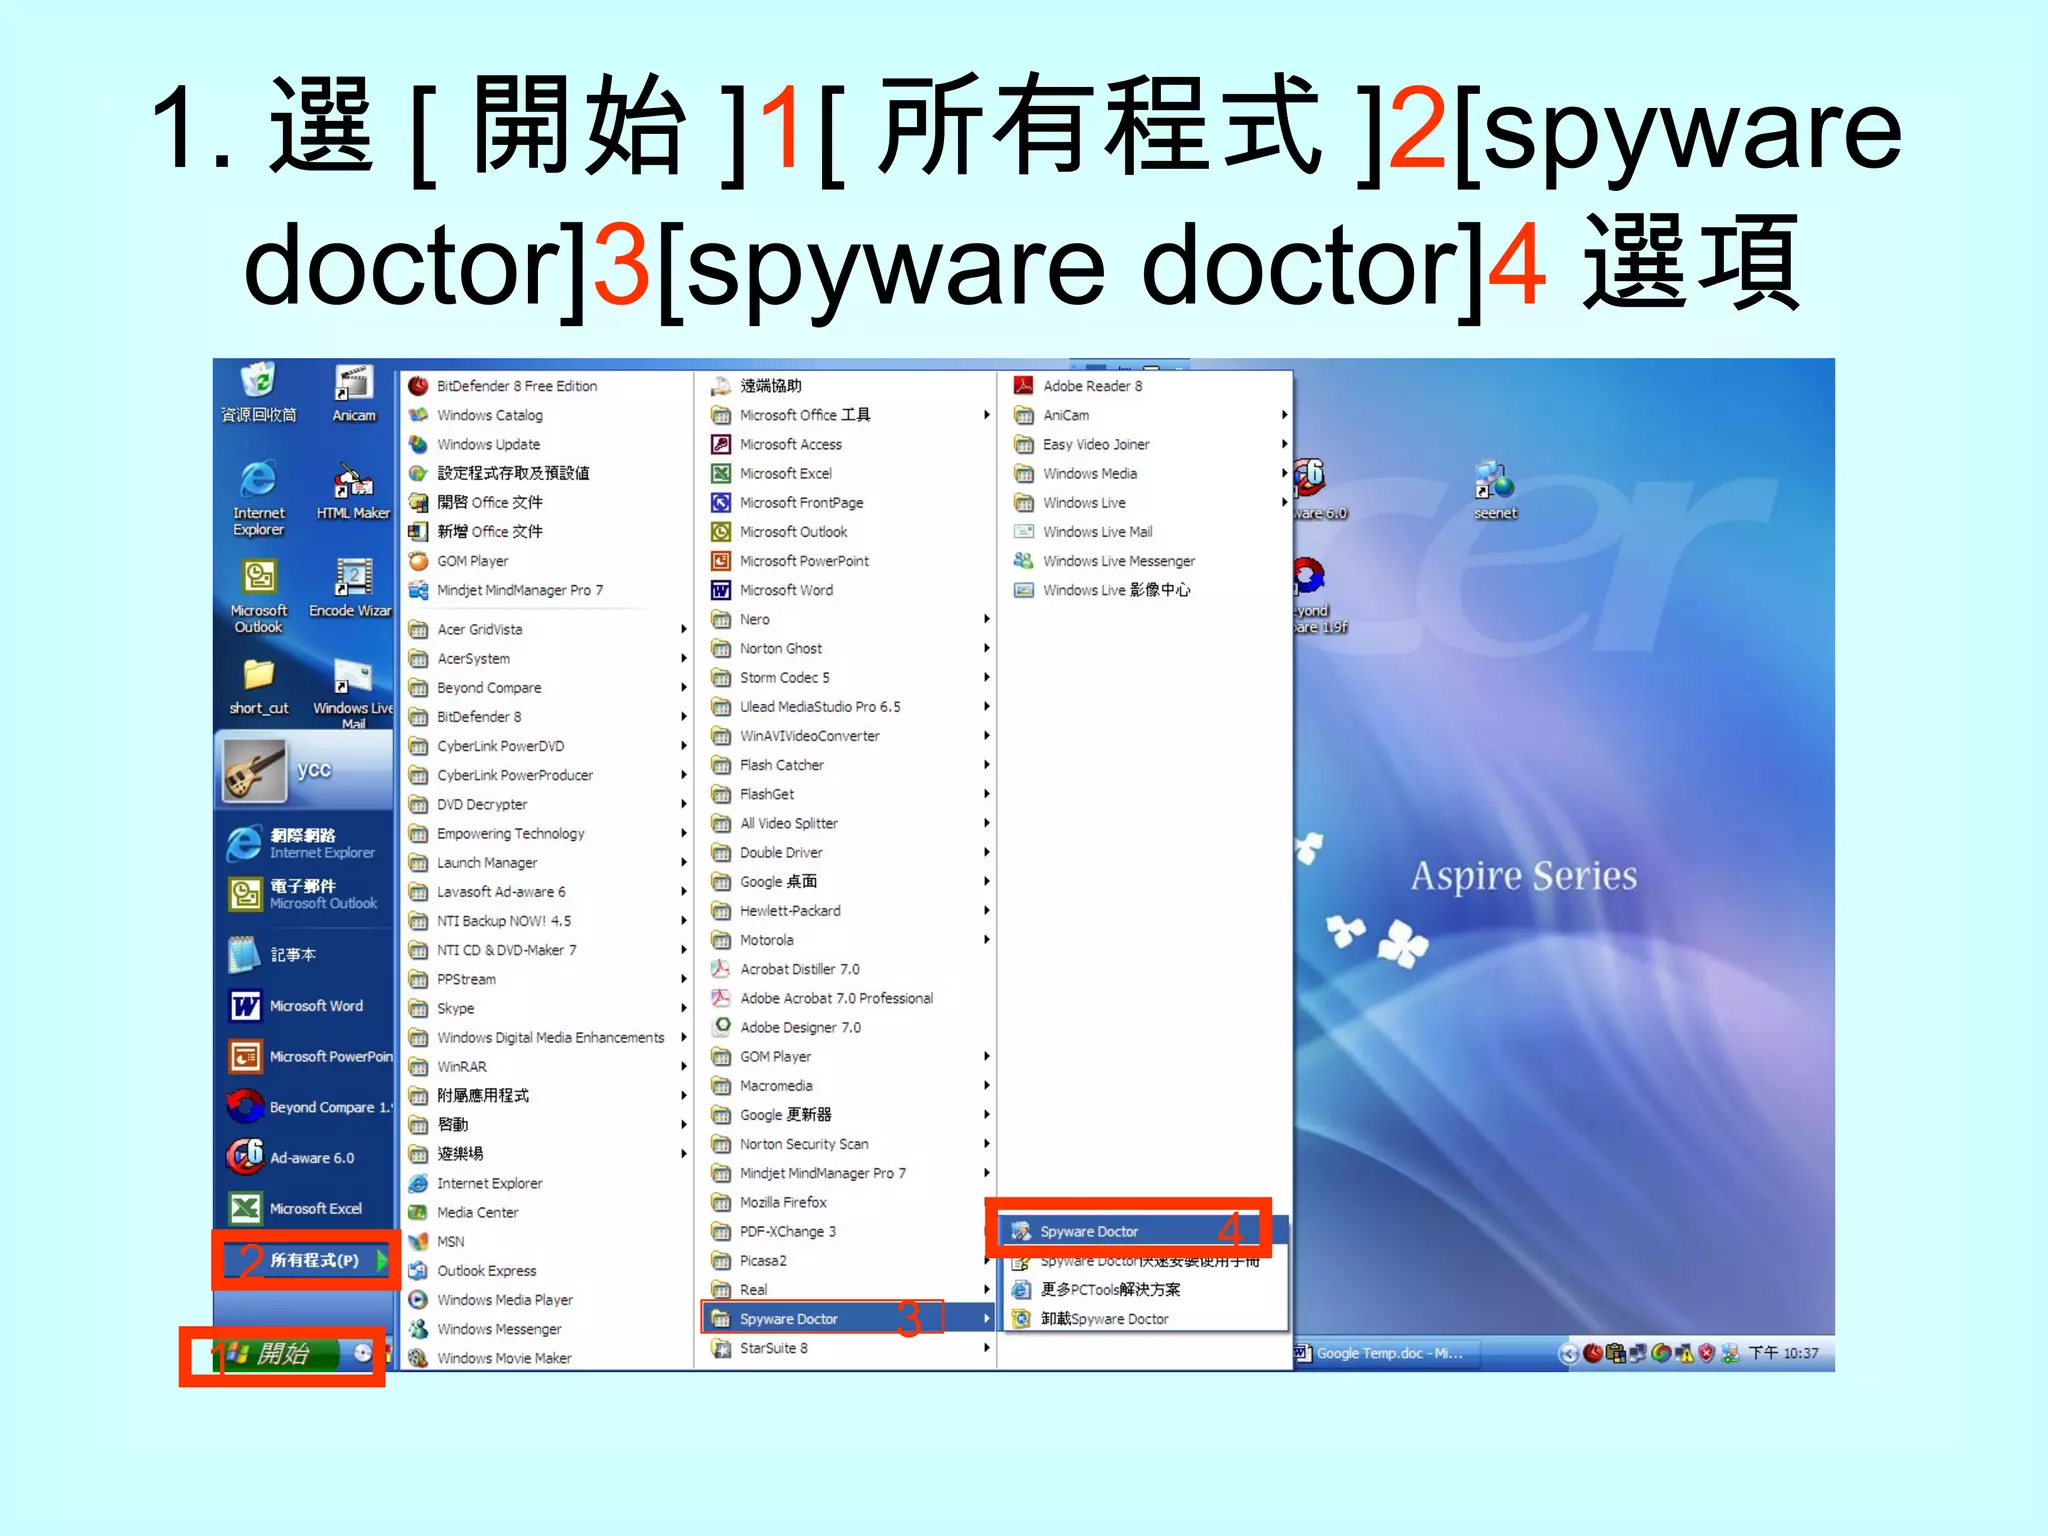Open the seenet desktop icon
The image size is (2048, 1536).
[1495, 490]
